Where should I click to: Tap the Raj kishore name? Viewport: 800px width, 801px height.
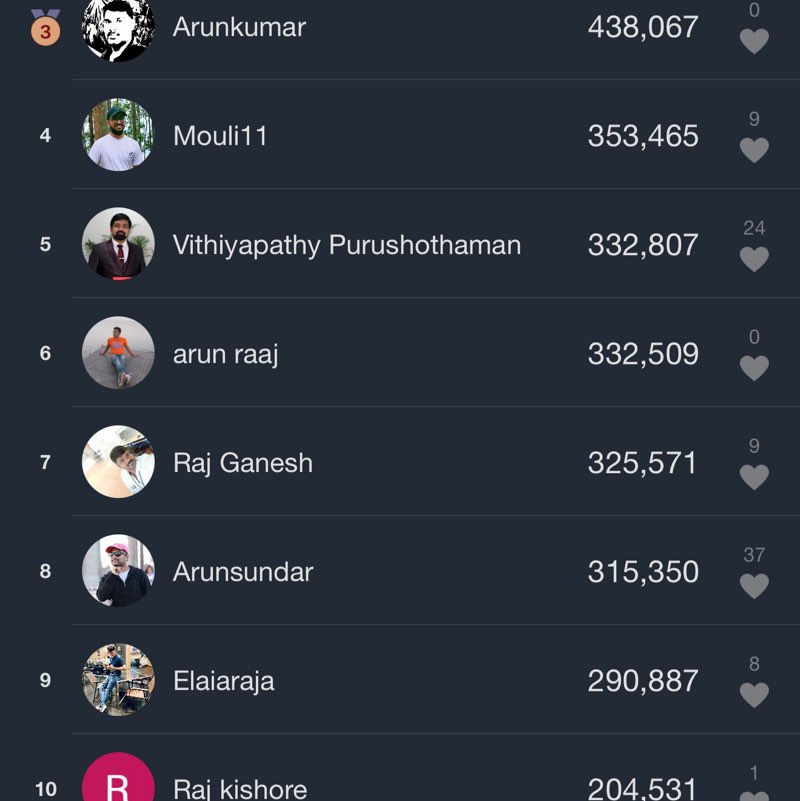click(x=240, y=789)
